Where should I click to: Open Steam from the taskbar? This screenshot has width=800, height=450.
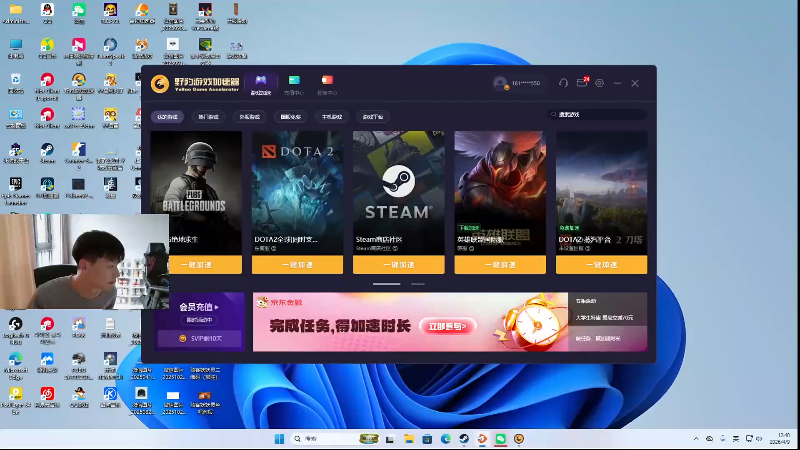[x=464, y=439]
